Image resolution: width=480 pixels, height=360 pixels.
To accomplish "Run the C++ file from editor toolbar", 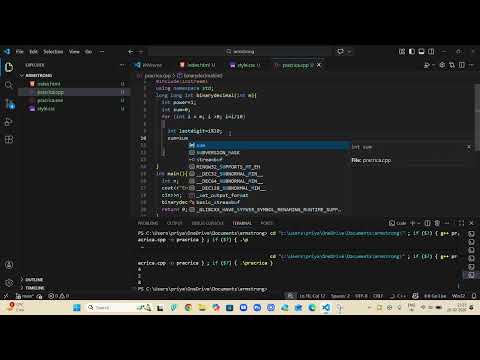I will click(427, 65).
